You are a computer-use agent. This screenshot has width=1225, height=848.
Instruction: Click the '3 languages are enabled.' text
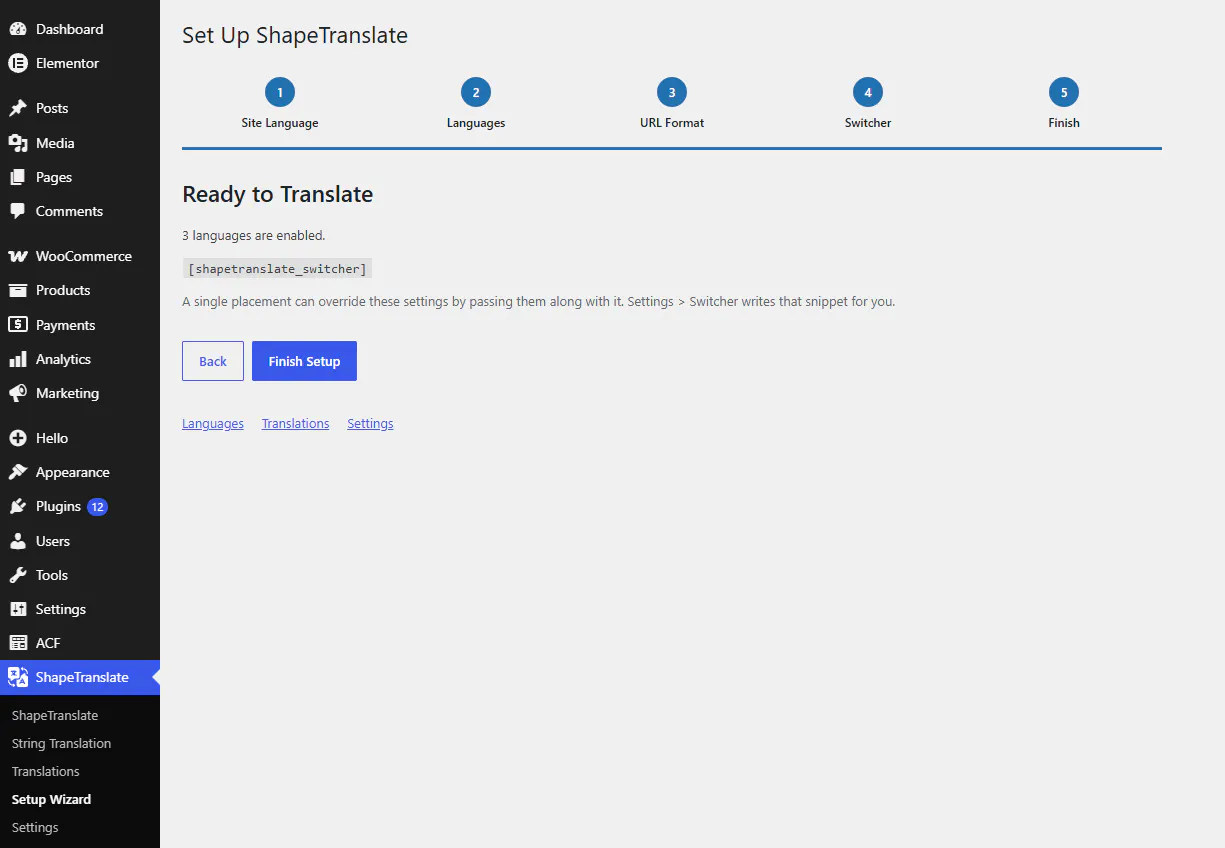(254, 236)
